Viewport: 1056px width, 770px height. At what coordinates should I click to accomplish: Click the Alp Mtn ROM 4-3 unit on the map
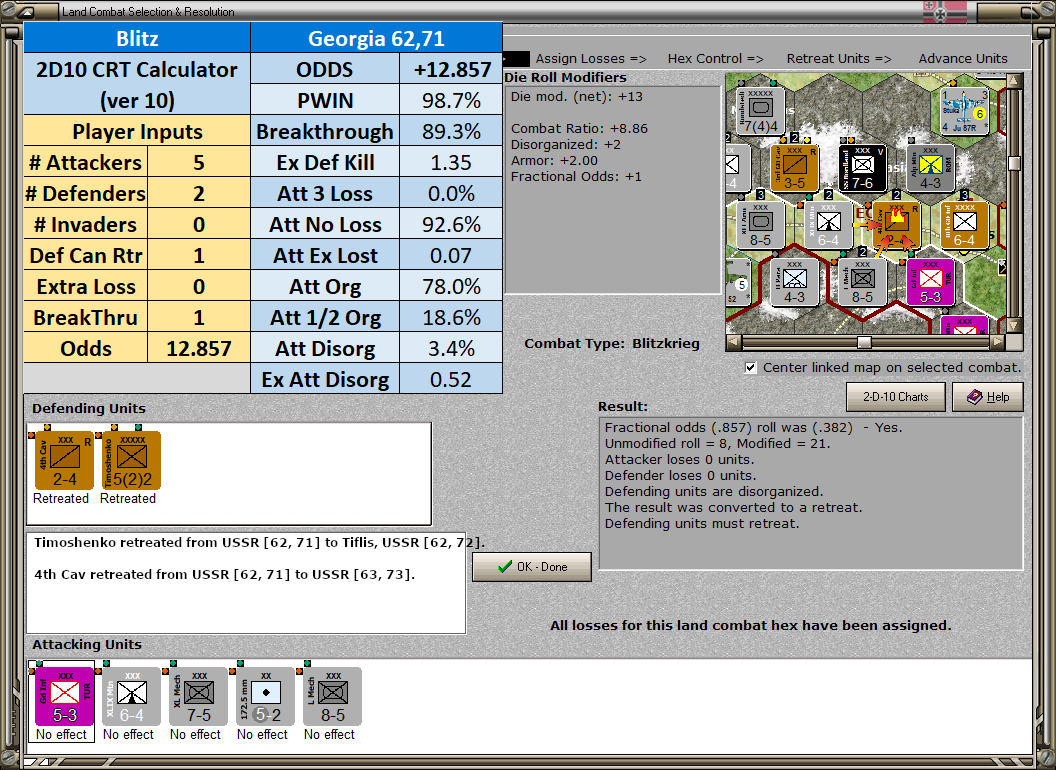931,168
